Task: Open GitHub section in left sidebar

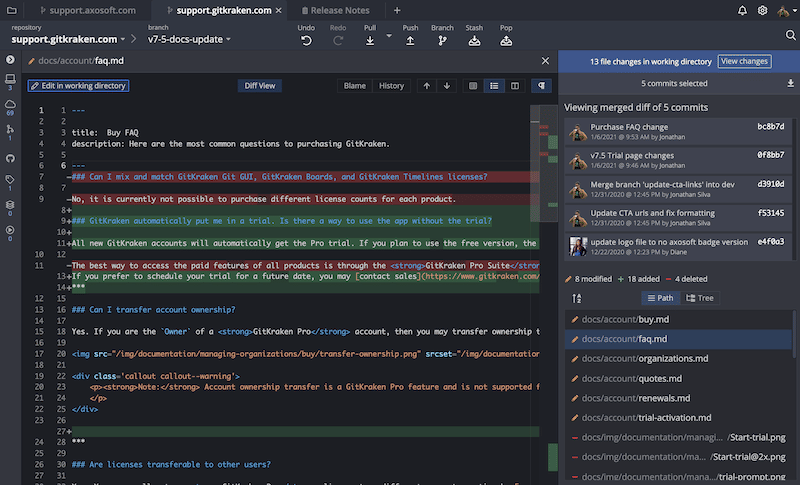Action: 10,157
